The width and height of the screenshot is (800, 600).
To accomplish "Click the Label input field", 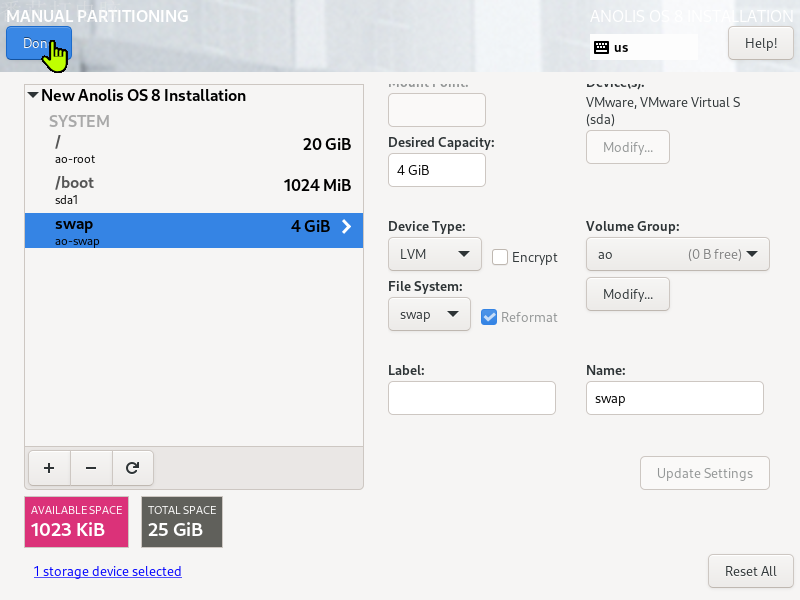I will point(471,398).
